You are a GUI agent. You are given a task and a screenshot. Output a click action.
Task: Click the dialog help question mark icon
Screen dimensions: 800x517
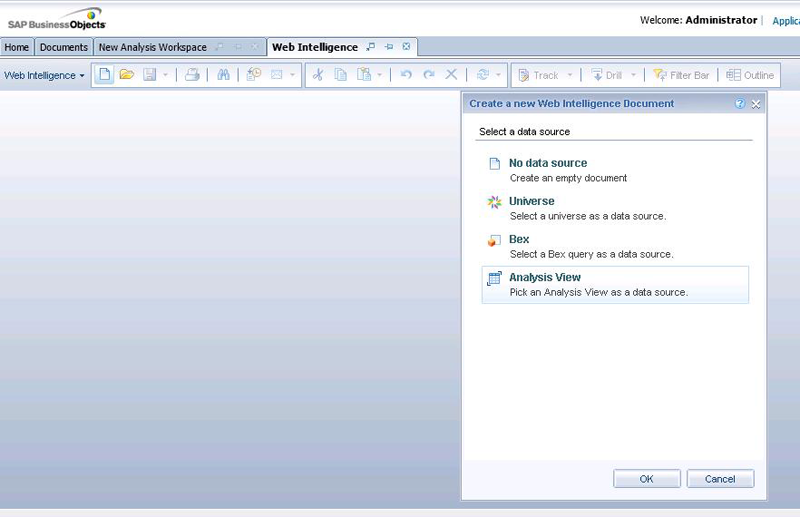click(740, 104)
